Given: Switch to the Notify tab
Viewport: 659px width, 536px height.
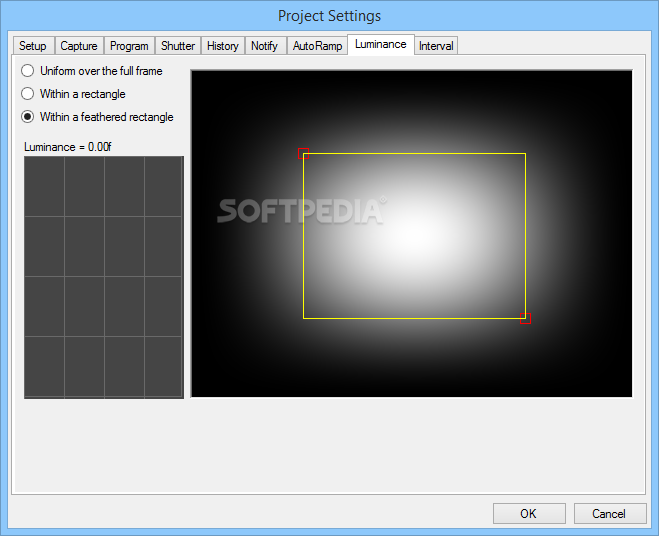Looking at the screenshot, I should pyautogui.click(x=265, y=45).
